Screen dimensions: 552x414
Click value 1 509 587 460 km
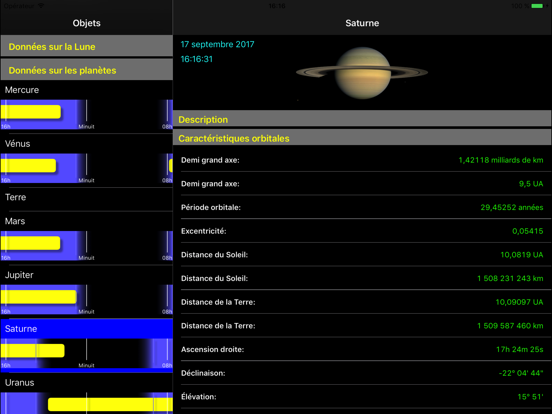point(510,326)
